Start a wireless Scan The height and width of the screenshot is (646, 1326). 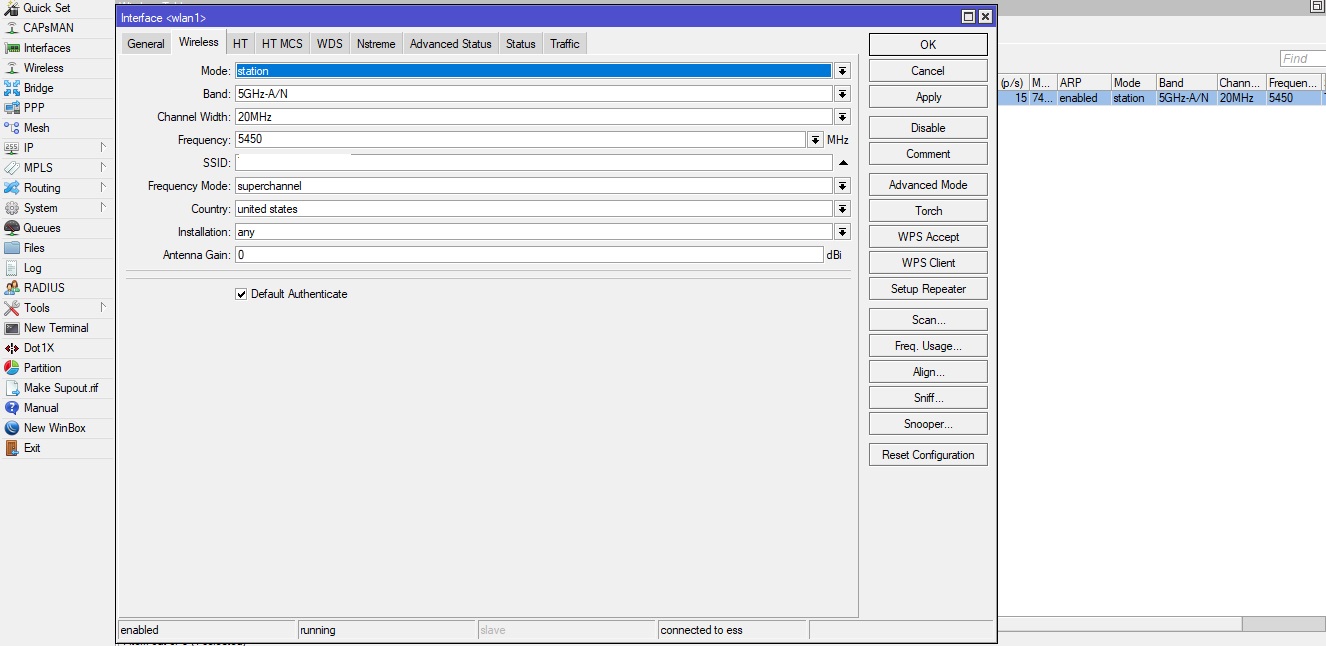(927, 319)
